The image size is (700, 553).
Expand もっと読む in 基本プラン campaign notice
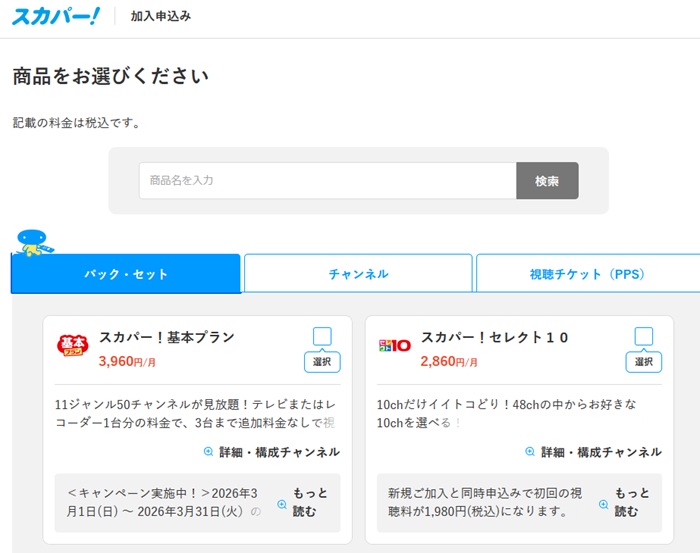308,503
